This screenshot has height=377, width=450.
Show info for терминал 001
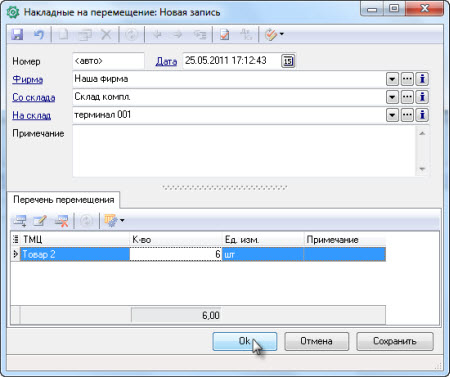[x=422, y=115]
